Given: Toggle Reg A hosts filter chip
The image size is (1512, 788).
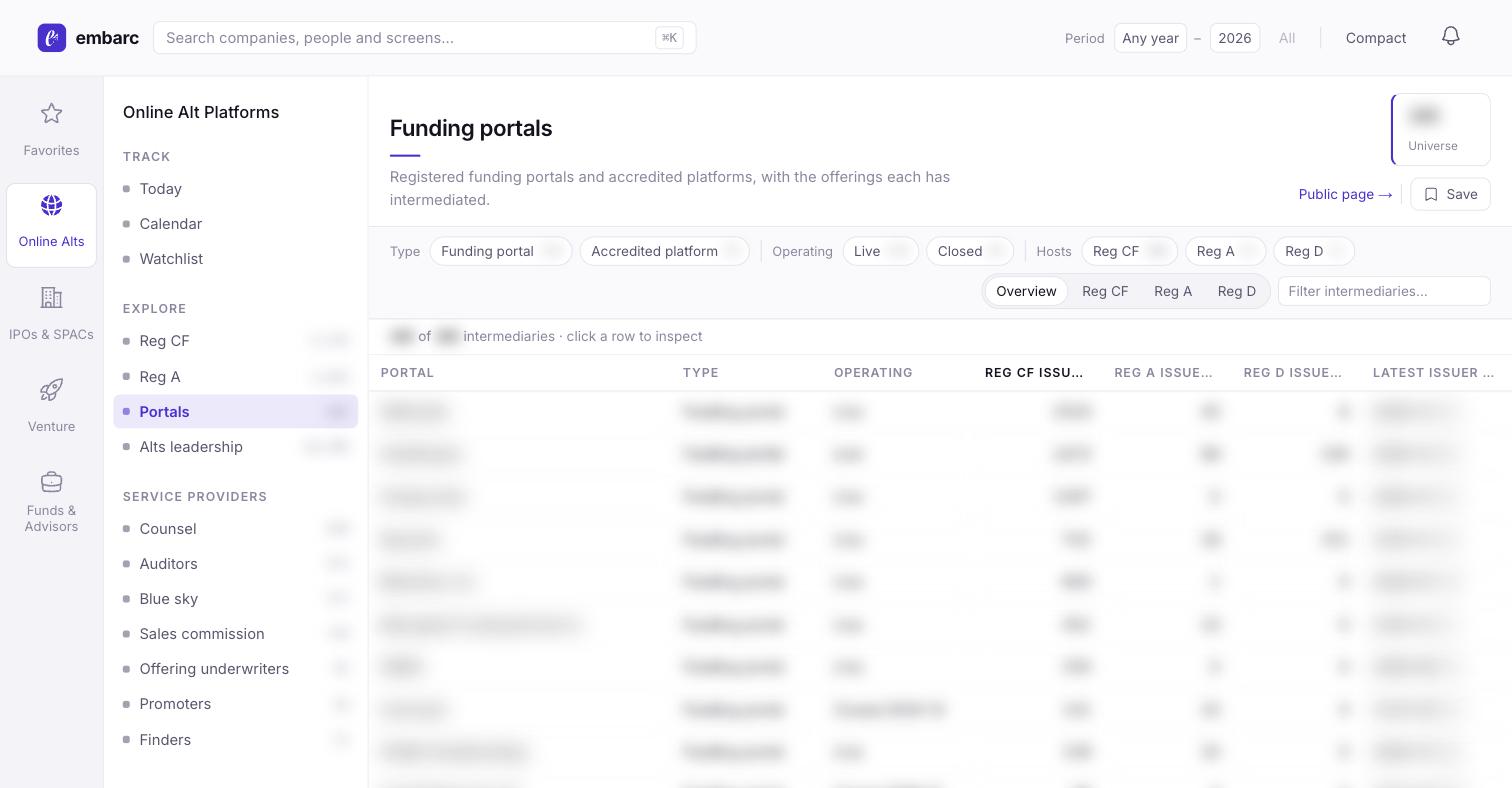Looking at the screenshot, I should (x=1226, y=251).
